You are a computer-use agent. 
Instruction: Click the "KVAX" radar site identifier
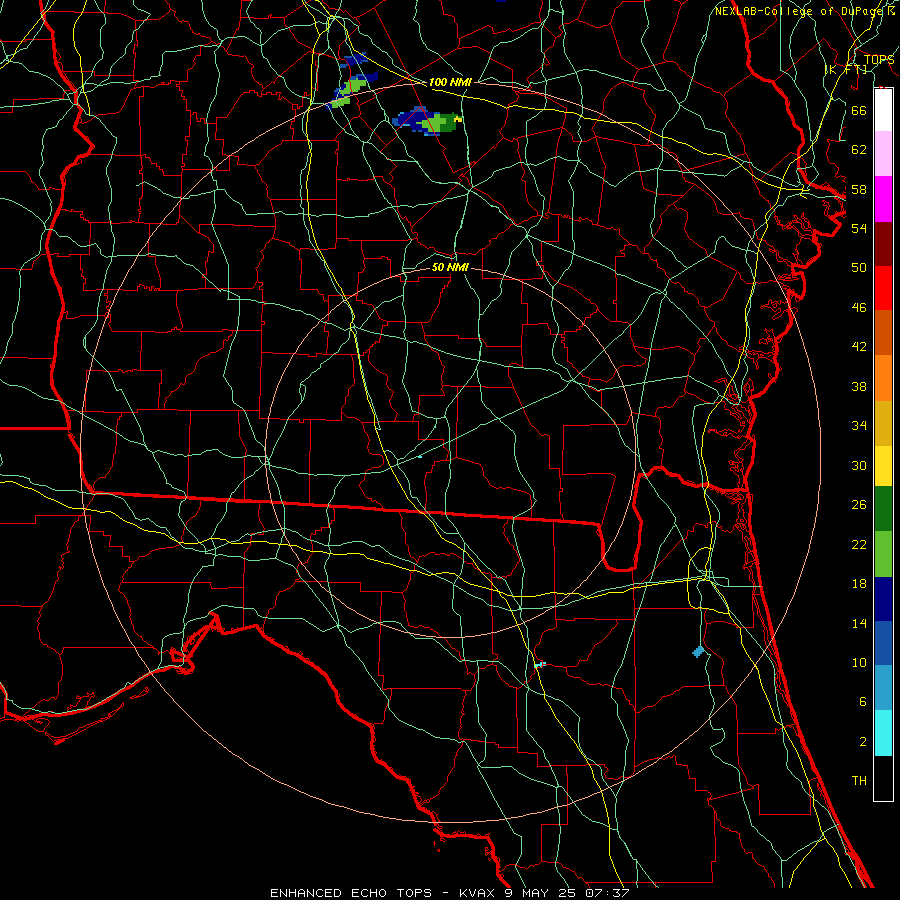[x=479, y=893]
